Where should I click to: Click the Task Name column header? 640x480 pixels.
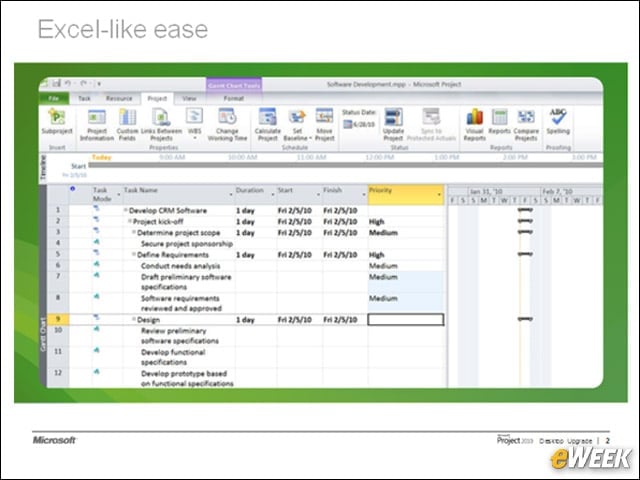tap(178, 194)
